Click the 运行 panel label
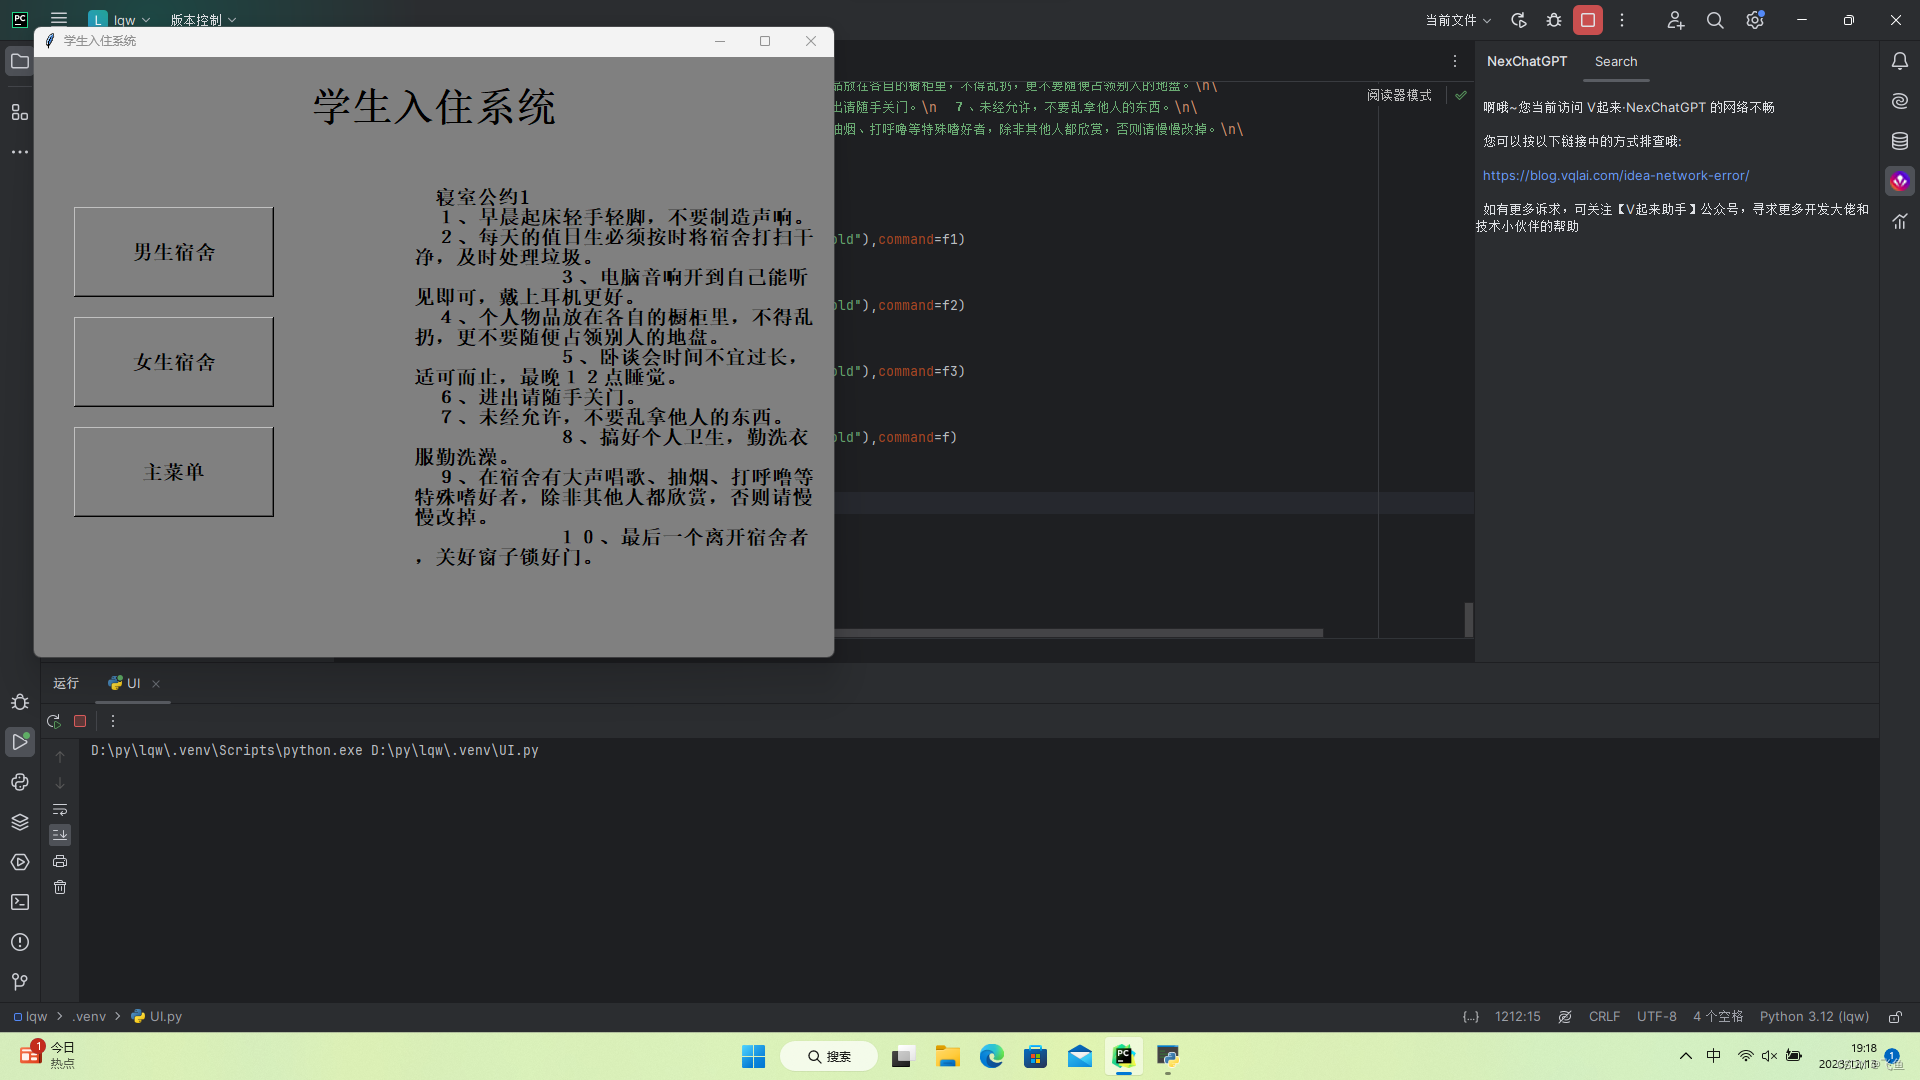1920x1080 pixels. pos(66,684)
